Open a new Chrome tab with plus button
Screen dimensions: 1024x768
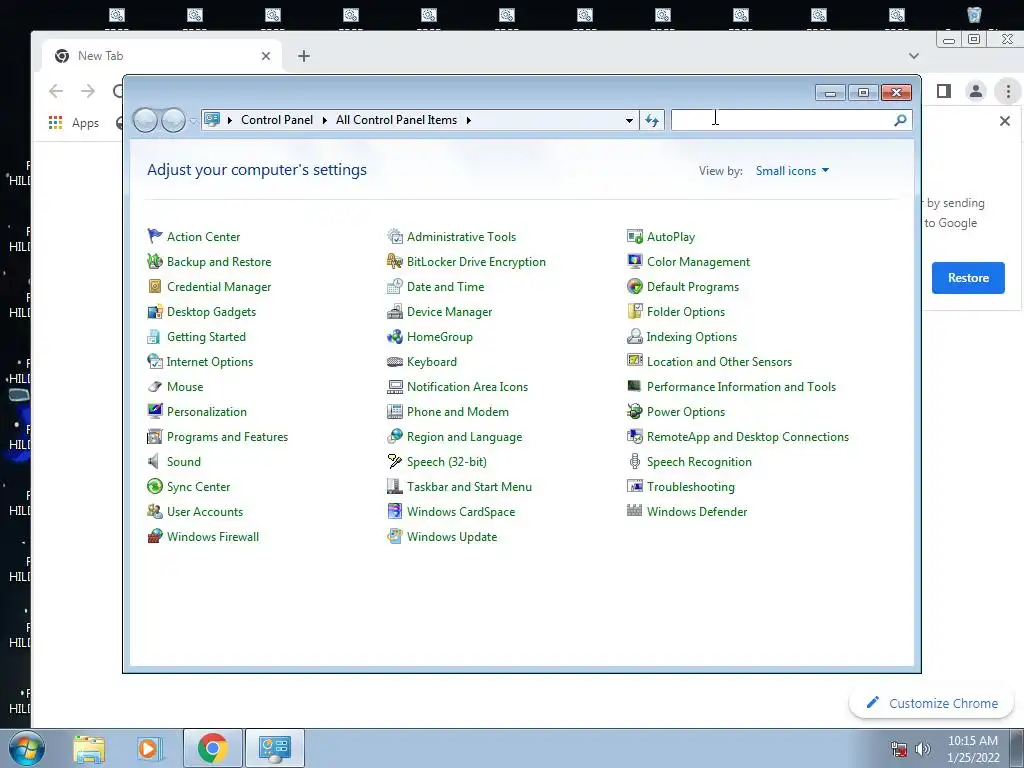tap(304, 56)
